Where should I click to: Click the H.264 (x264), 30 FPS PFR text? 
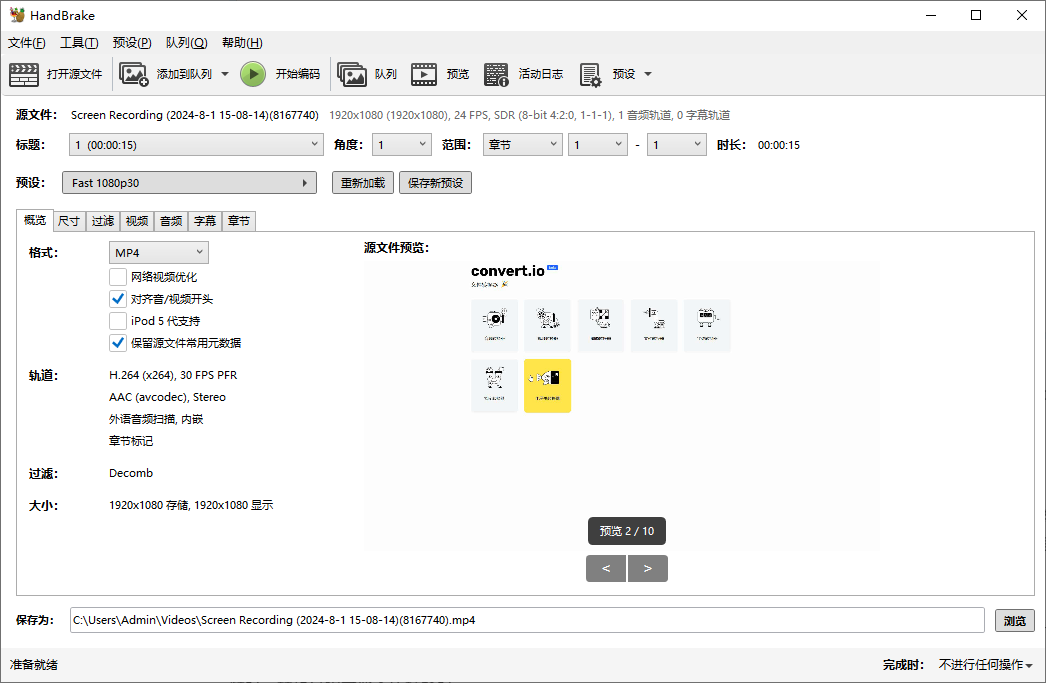[173, 375]
